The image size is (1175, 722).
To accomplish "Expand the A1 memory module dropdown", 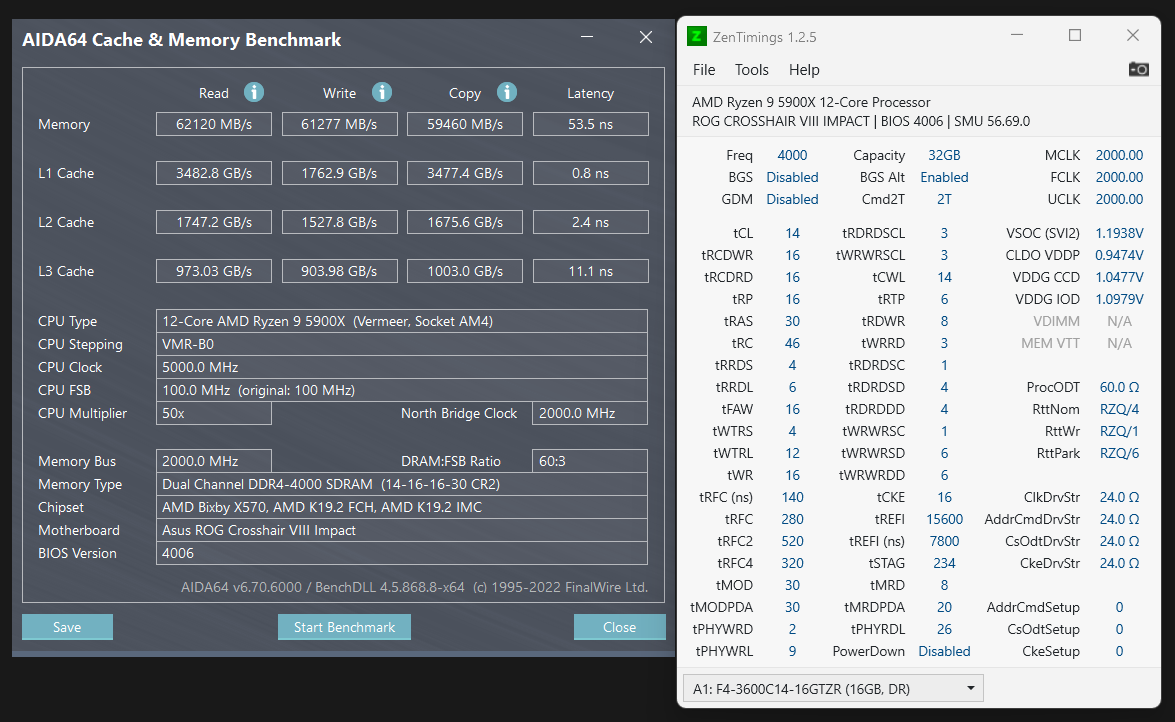I will [833, 688].
